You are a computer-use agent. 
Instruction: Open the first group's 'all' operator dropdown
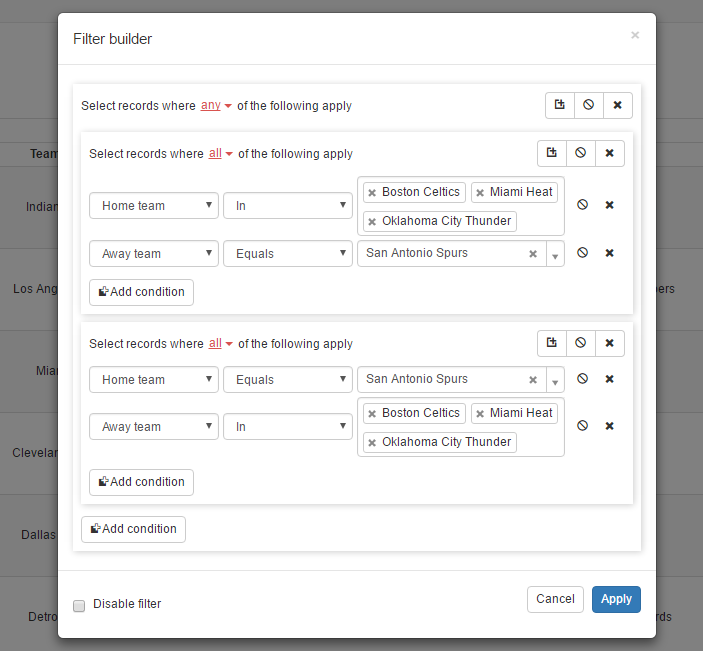coord(221,154)
